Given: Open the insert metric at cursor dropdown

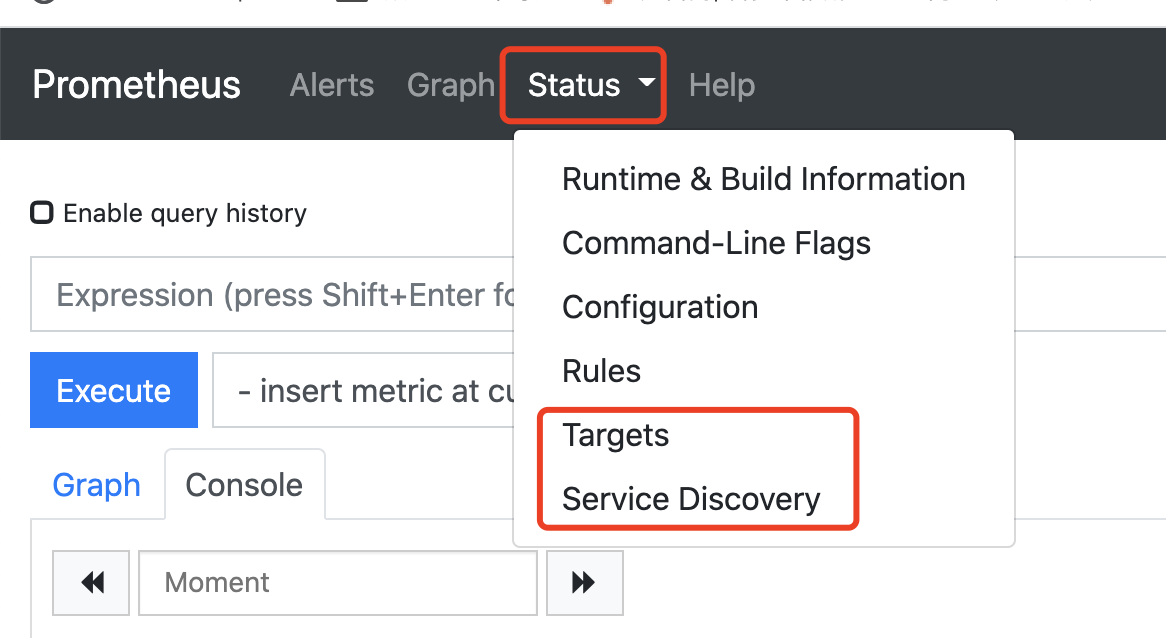Looking at the screenshot, I should [x=363, y=390].
